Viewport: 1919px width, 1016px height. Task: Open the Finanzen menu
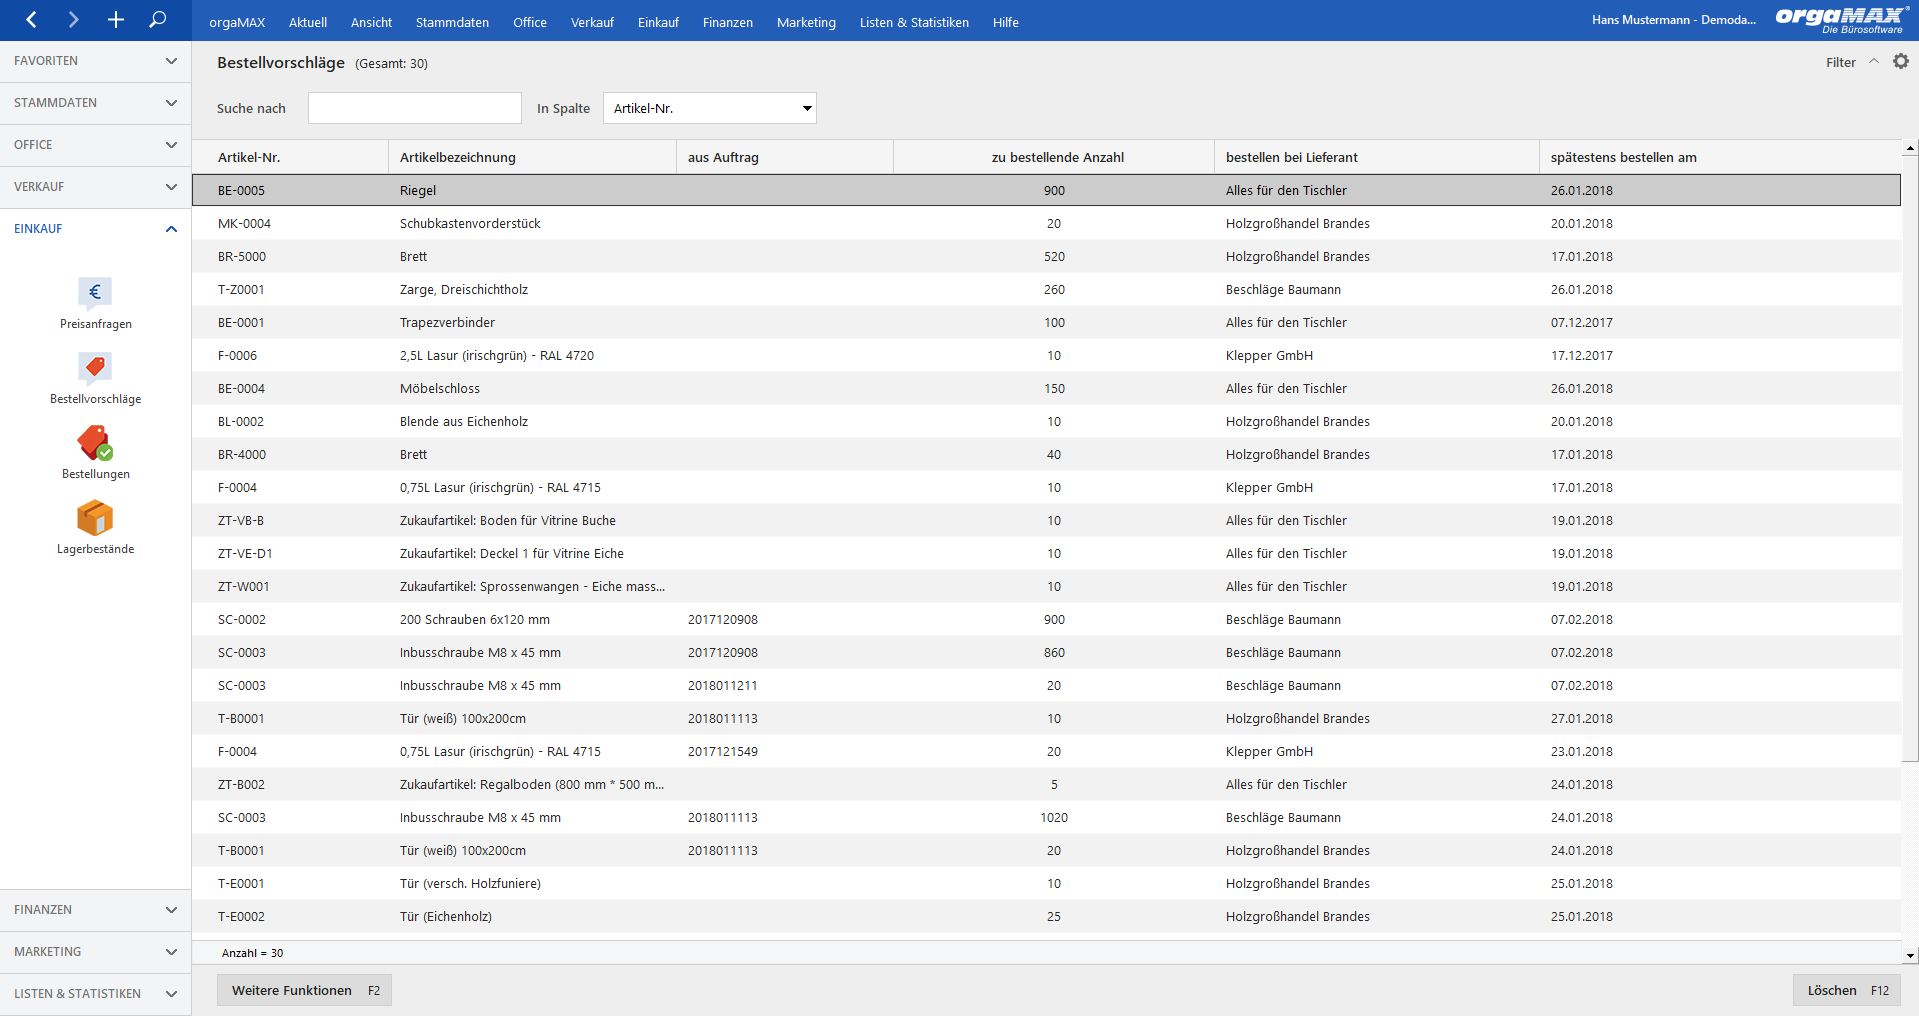point(728,22)
